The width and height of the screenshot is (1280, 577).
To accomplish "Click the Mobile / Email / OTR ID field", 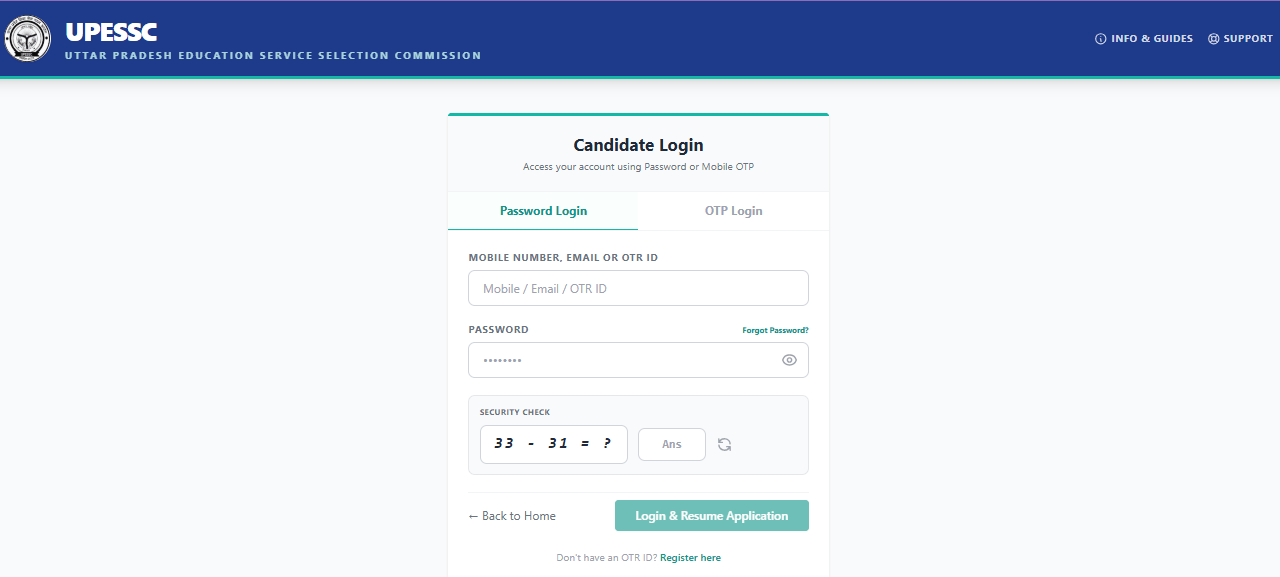I will click(x=638, y=288).
